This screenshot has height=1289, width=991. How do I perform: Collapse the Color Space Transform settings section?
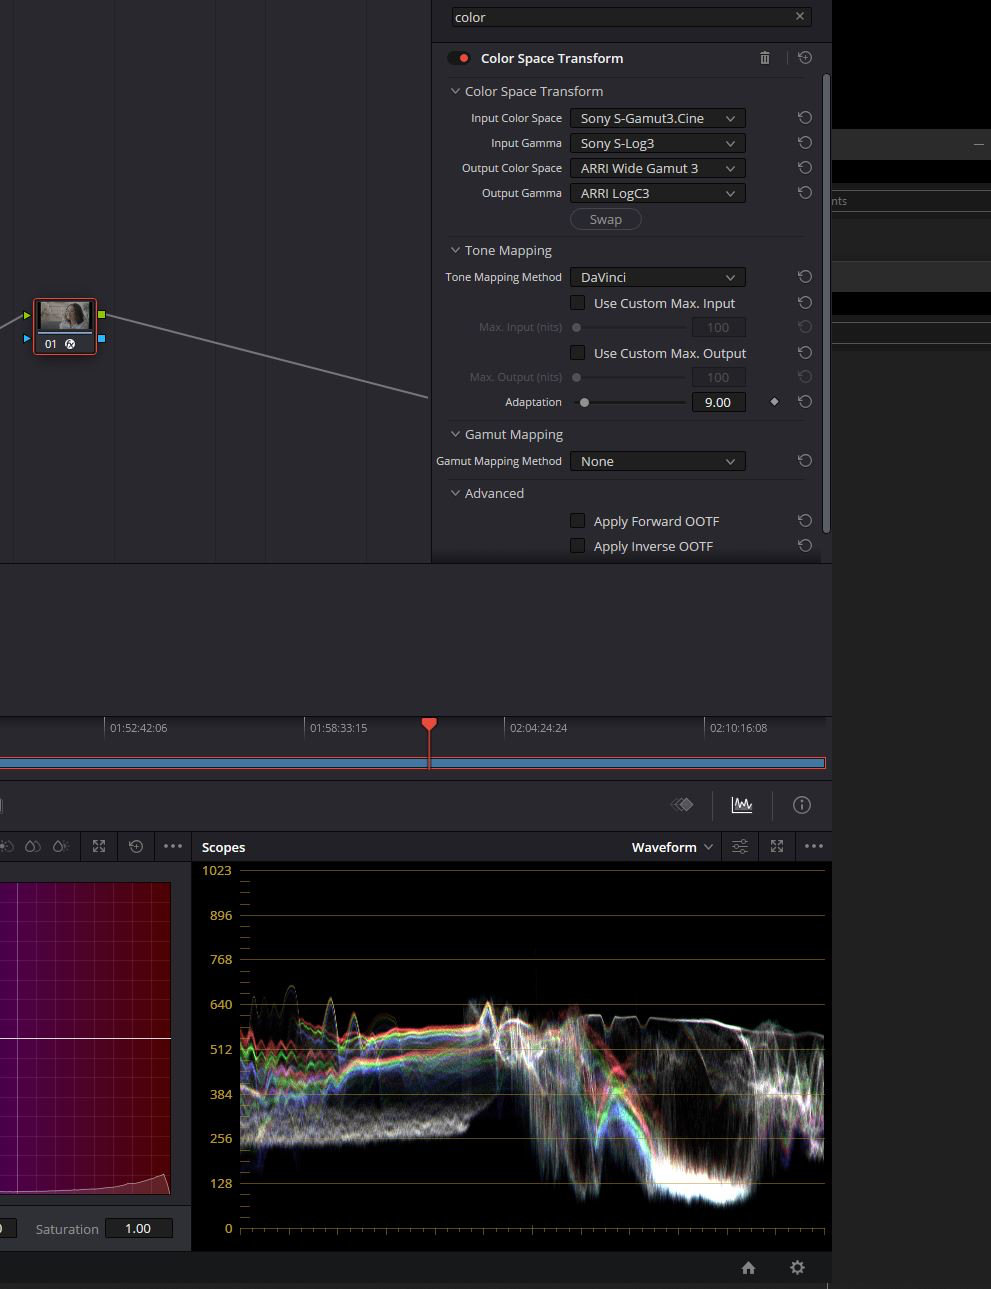pos(455,91)
